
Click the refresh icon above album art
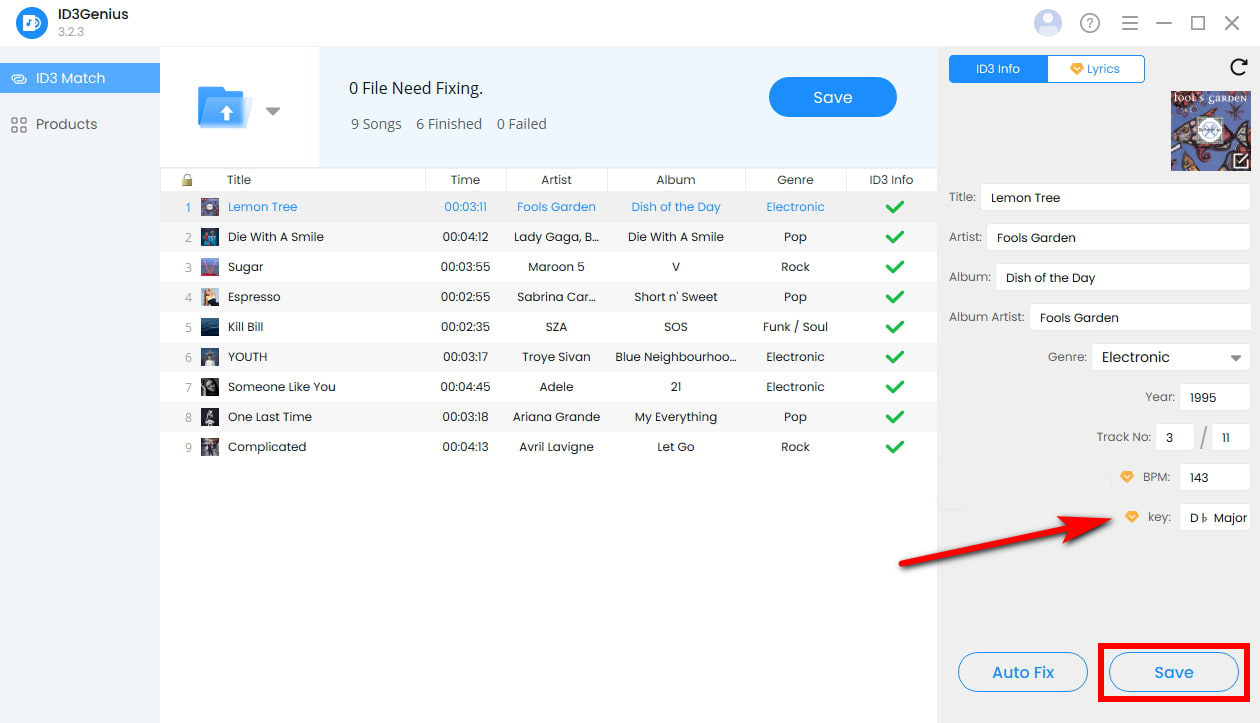(x=1238, y=68)
